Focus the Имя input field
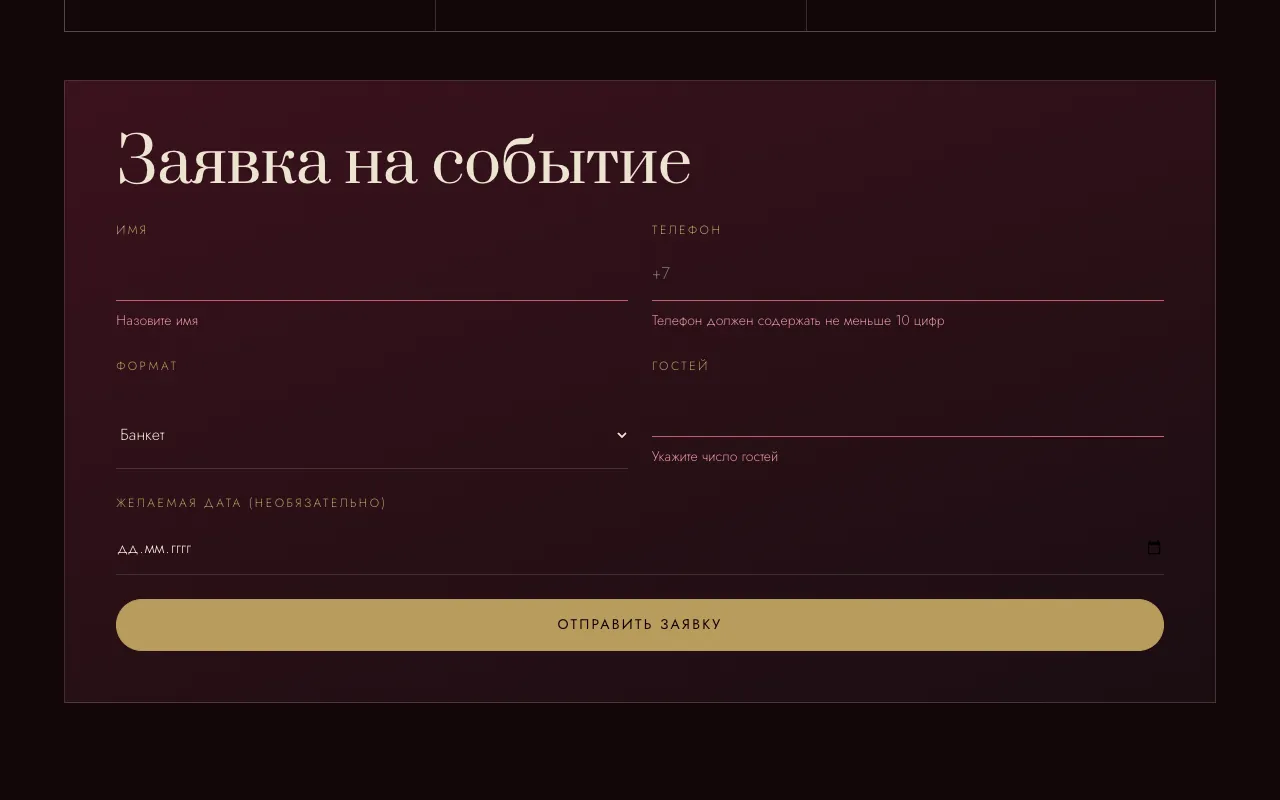1280x800 pixels. [x=372, y=274]
